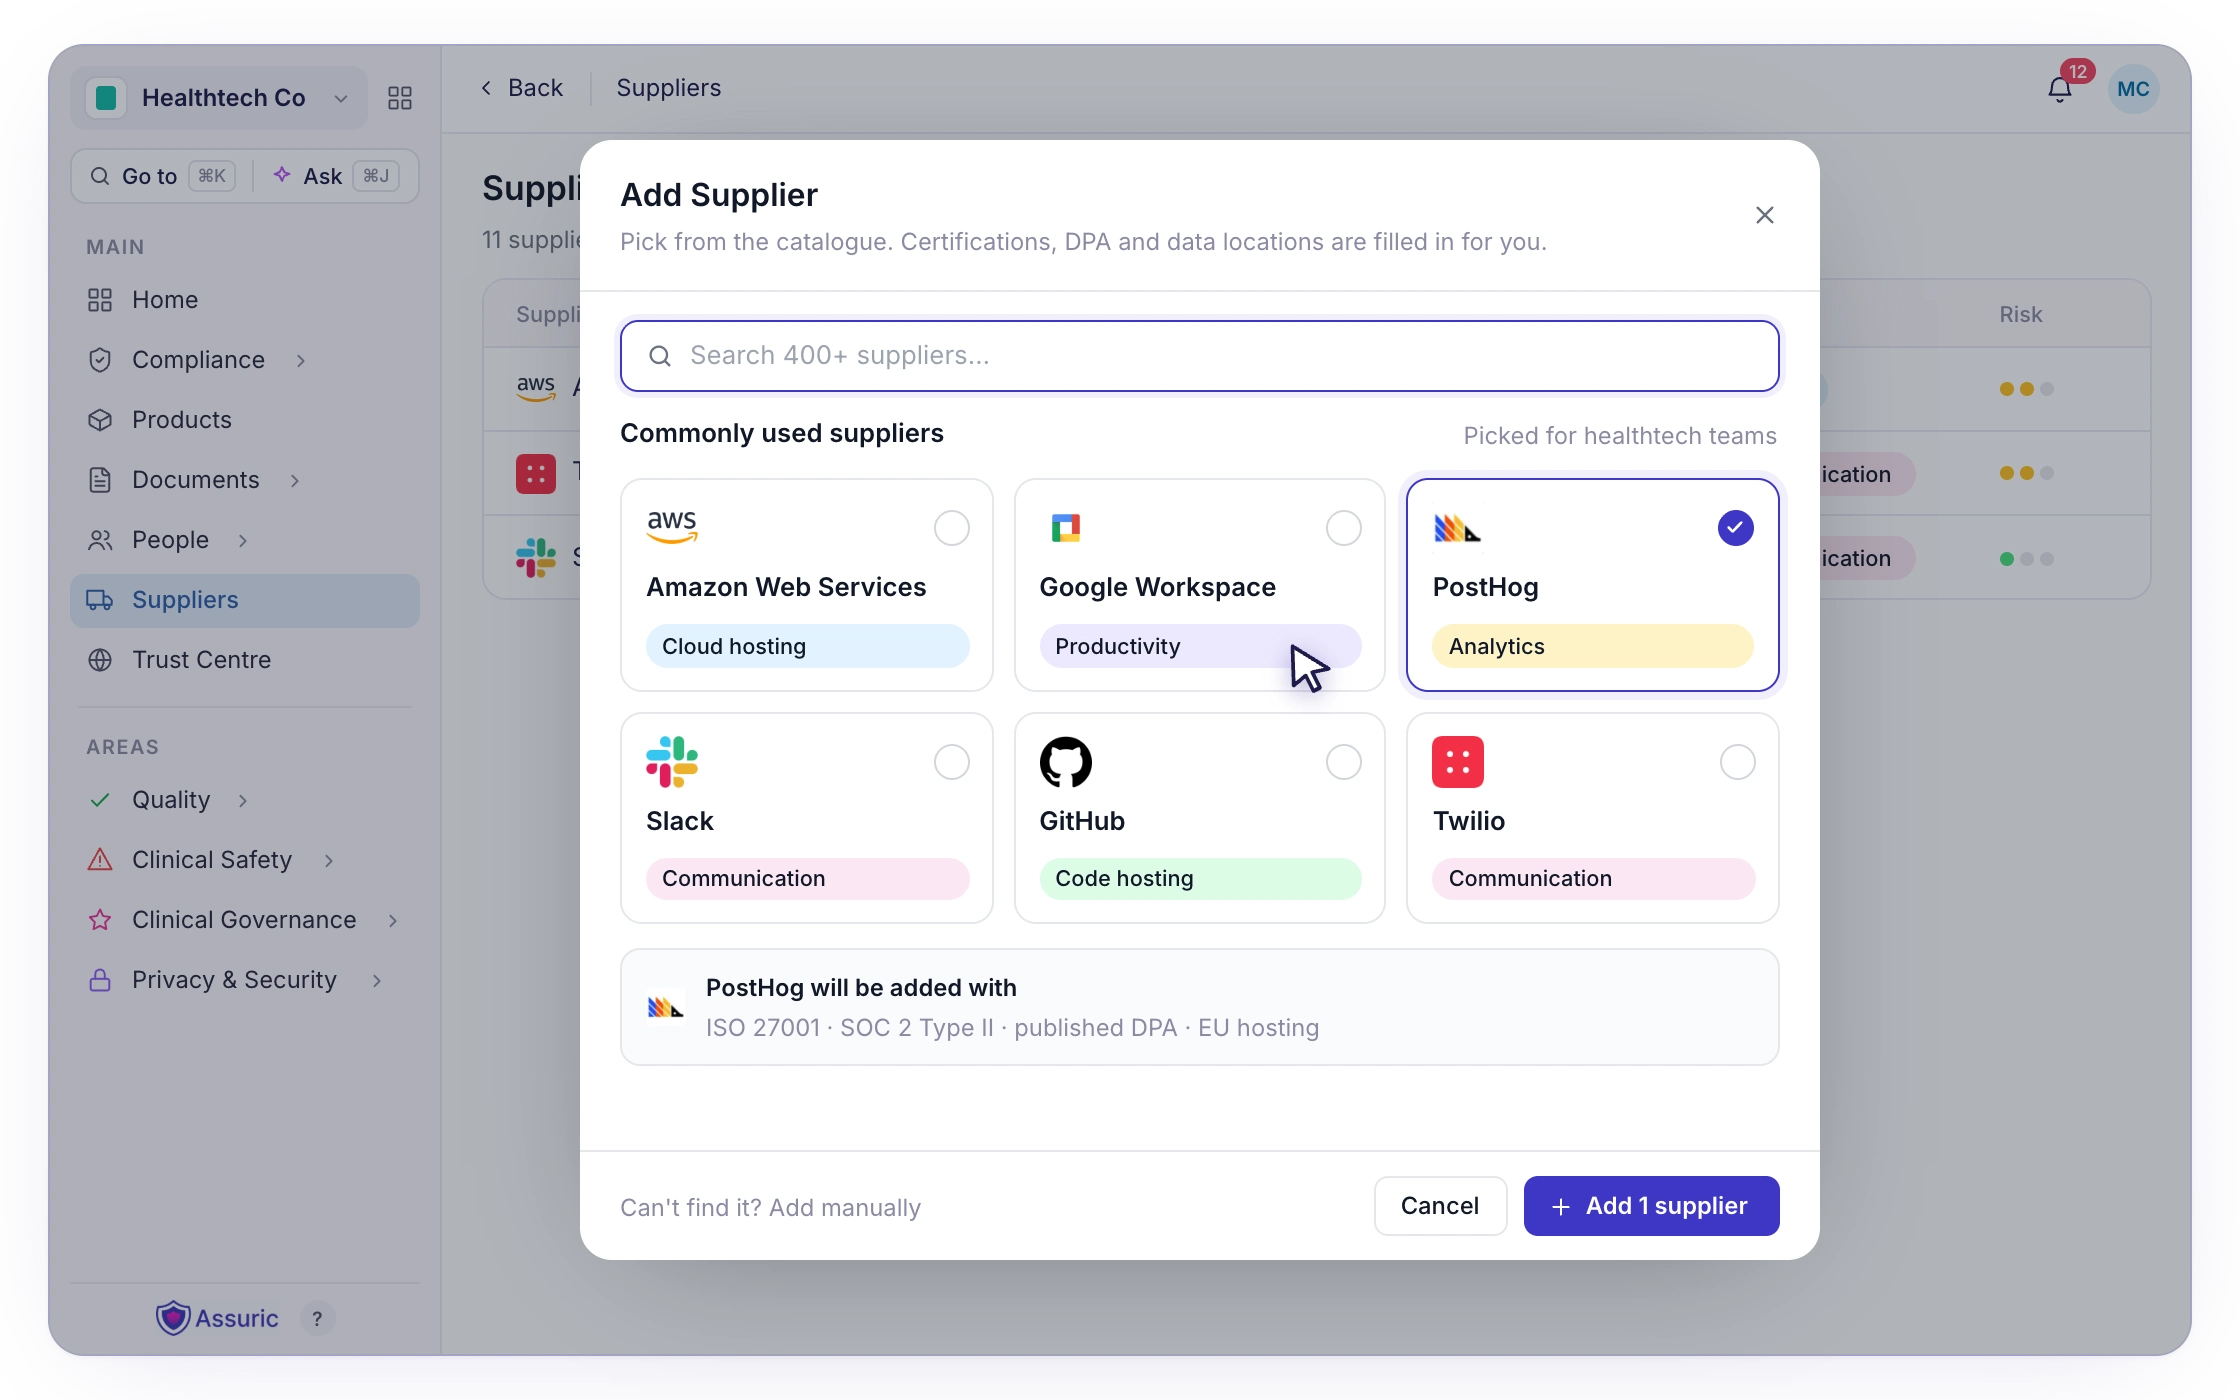Click the GitHub octocat logo
The height and width of the screenshot is (1400, 2240).
click(1066, 762)
